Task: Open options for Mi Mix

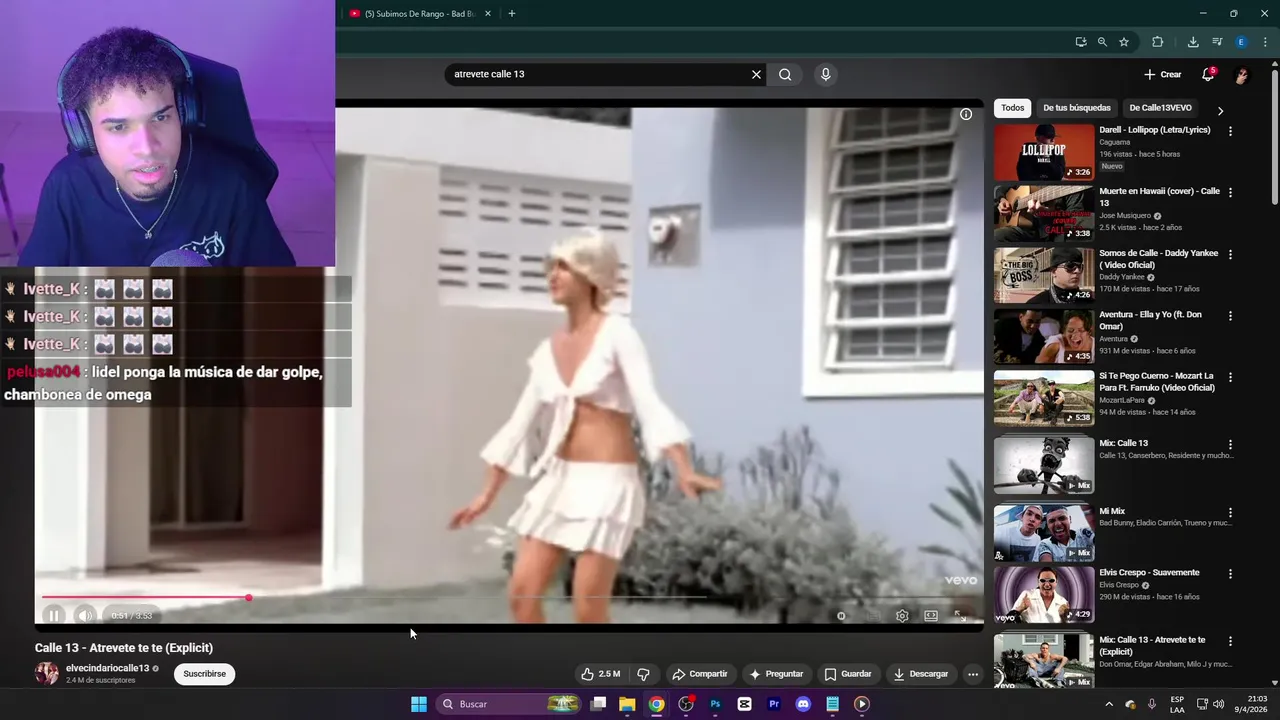Action: coord(1230,513)
